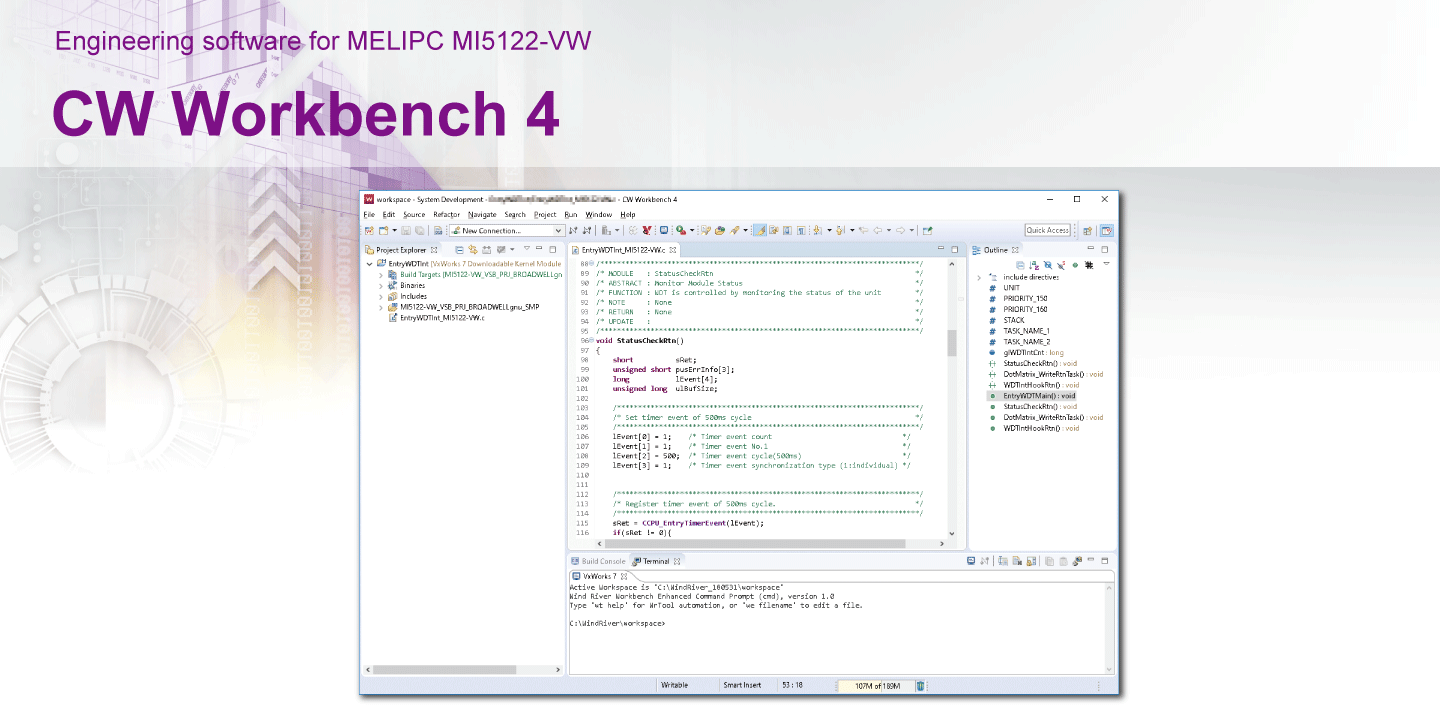Click the Open Perspective icon
1440x720 pixels.
1087,230
